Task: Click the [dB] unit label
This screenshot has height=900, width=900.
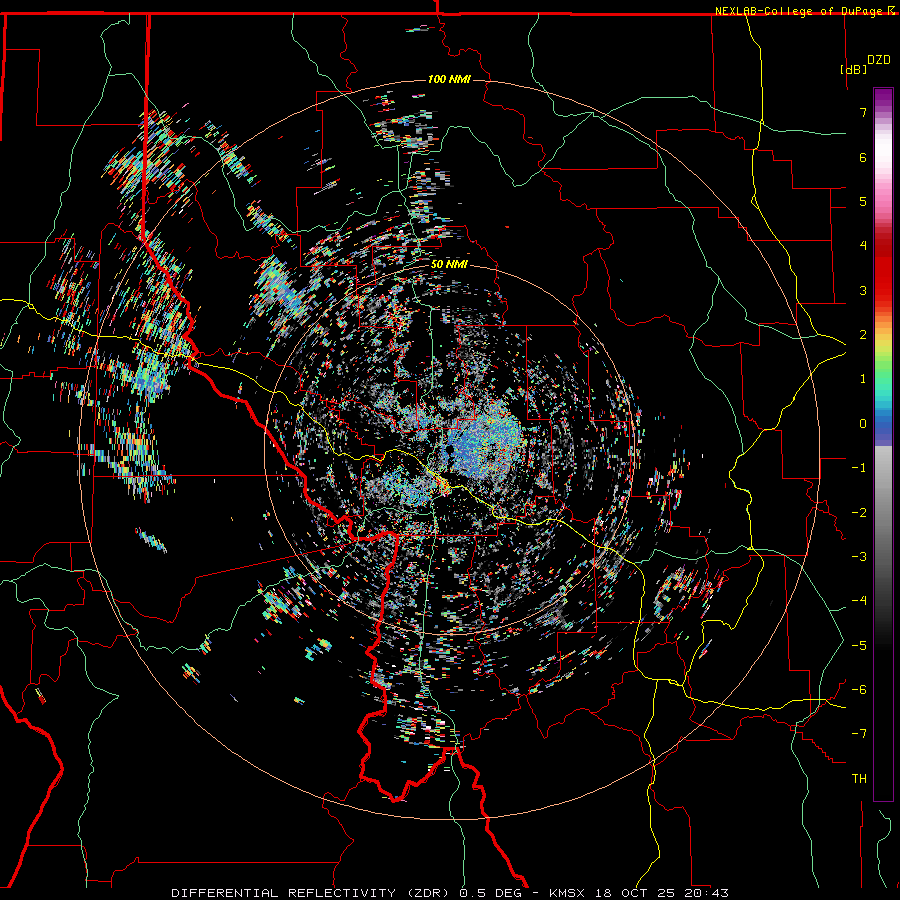Action: point(853,69)
